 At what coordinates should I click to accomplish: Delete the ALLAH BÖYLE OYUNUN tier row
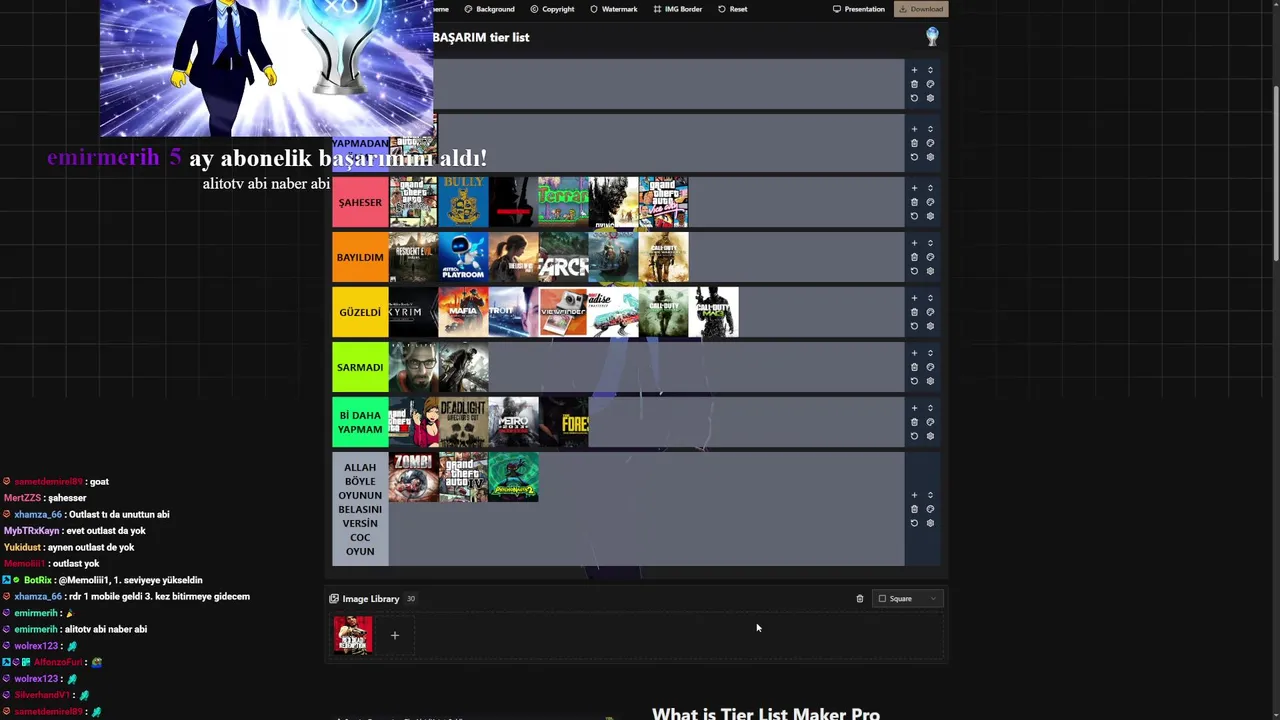point(914,509)
